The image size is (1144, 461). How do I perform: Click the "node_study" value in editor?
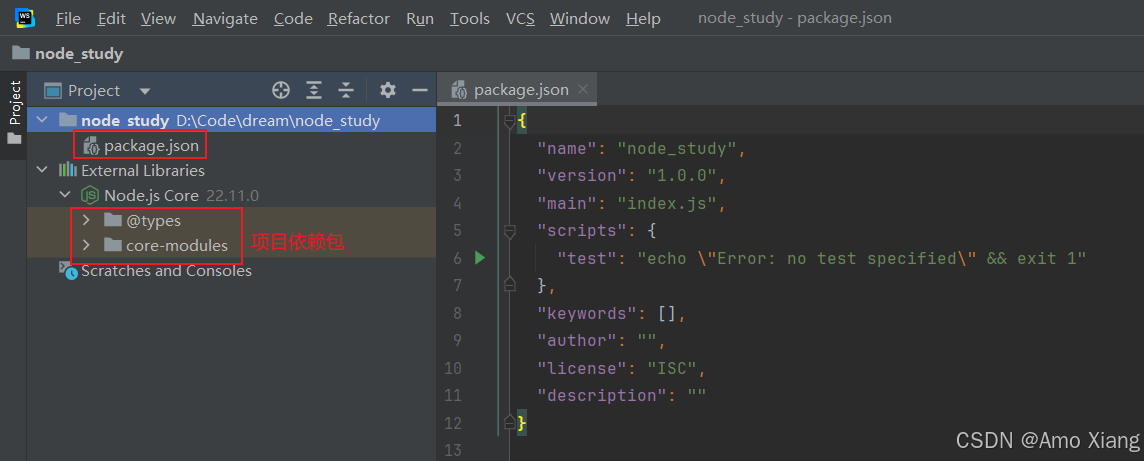tap(677, 149)
